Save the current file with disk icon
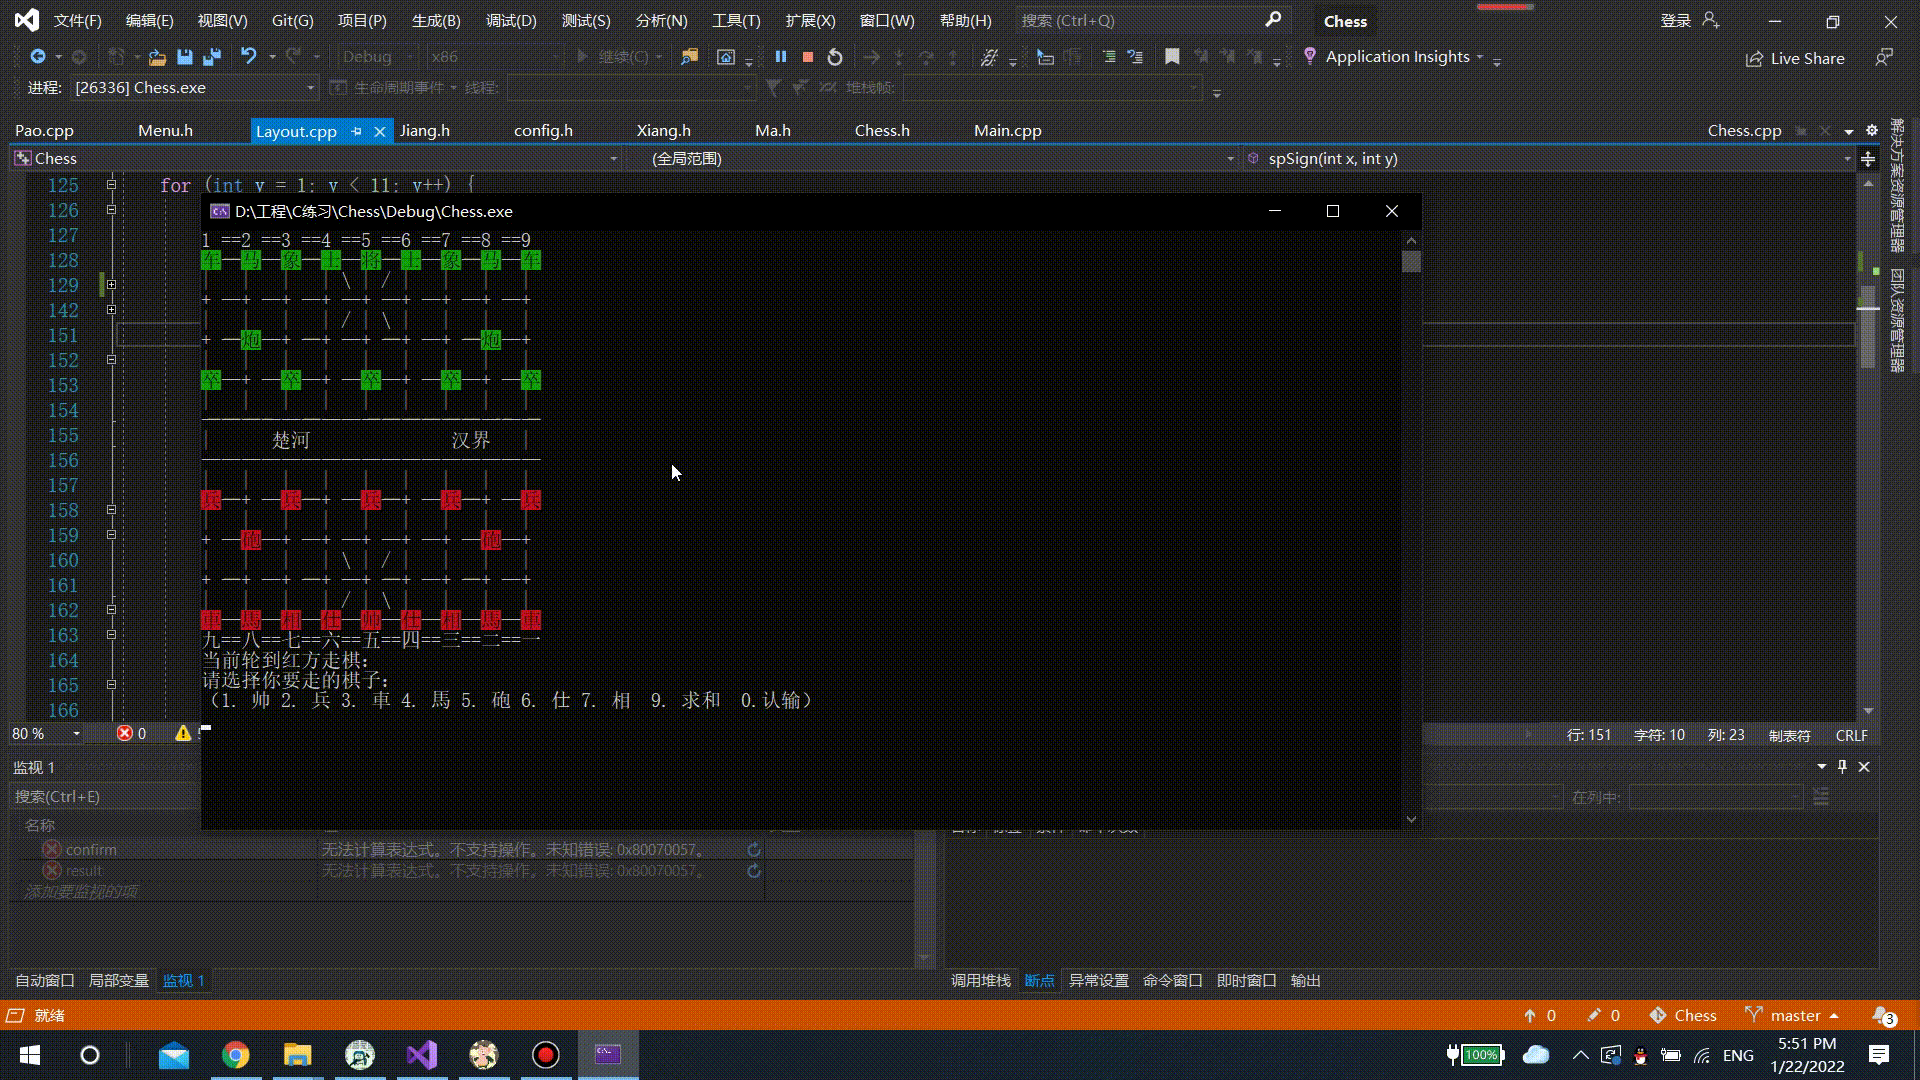Screen dimensions: 1920x1080 click(184, 57)
